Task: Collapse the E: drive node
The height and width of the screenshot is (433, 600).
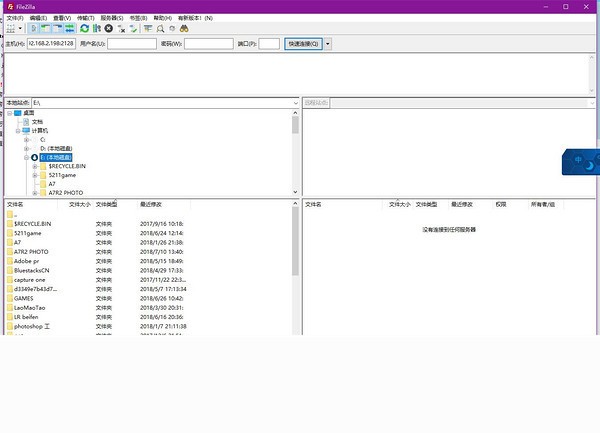Action: [x=26, y=158]
